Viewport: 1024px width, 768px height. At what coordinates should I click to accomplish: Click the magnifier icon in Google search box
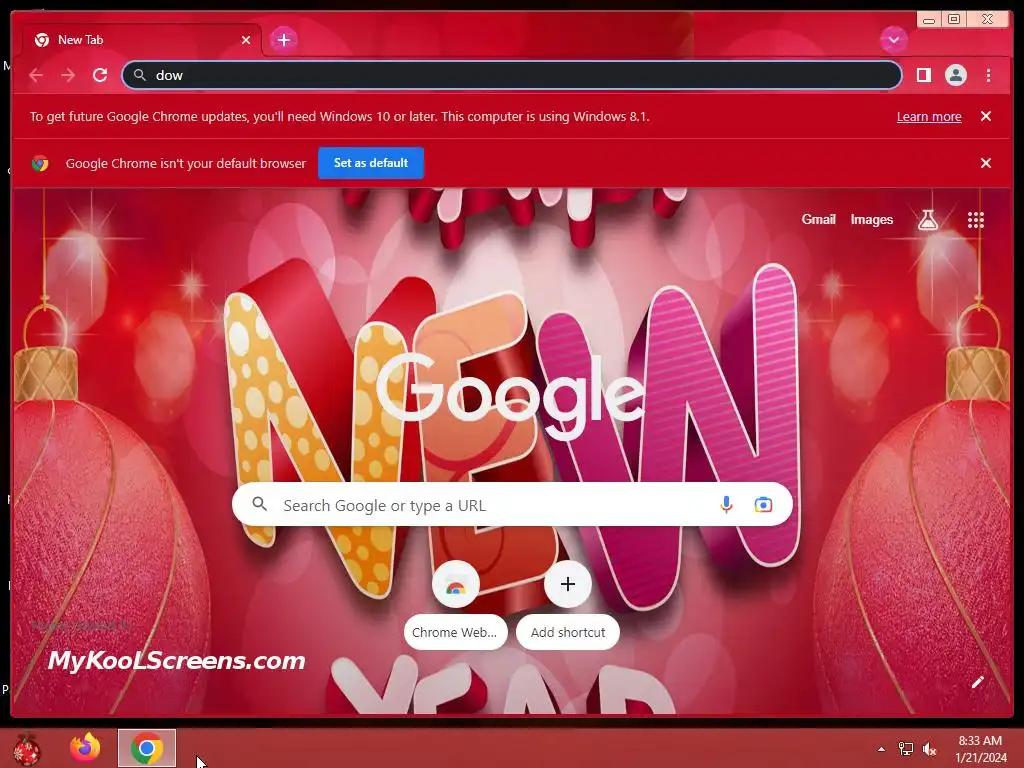point(259,504)
